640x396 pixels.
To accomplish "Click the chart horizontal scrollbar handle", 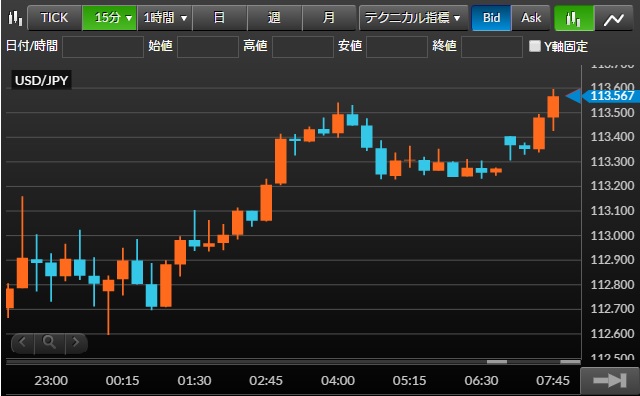I will pyautogui.click(x=496, y=362).
